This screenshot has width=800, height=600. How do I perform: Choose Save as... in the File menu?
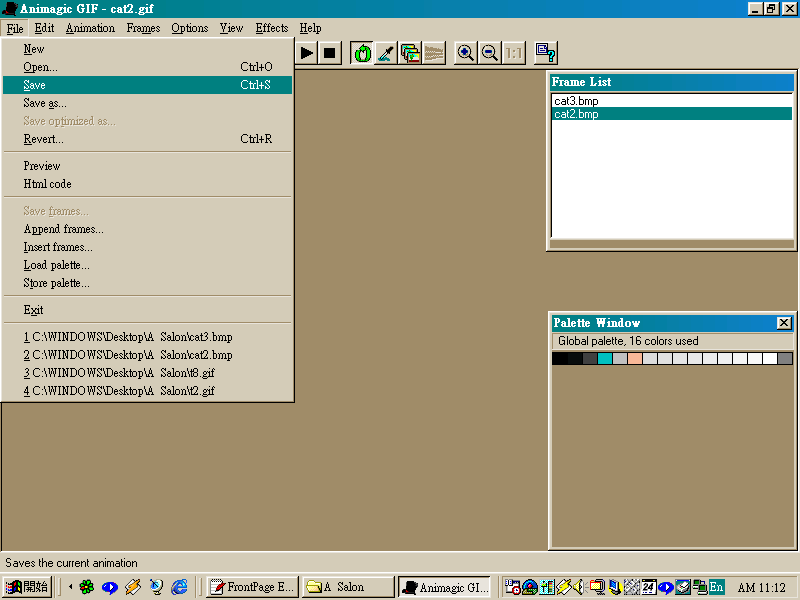pyautogui.click(x=147, y=103)
